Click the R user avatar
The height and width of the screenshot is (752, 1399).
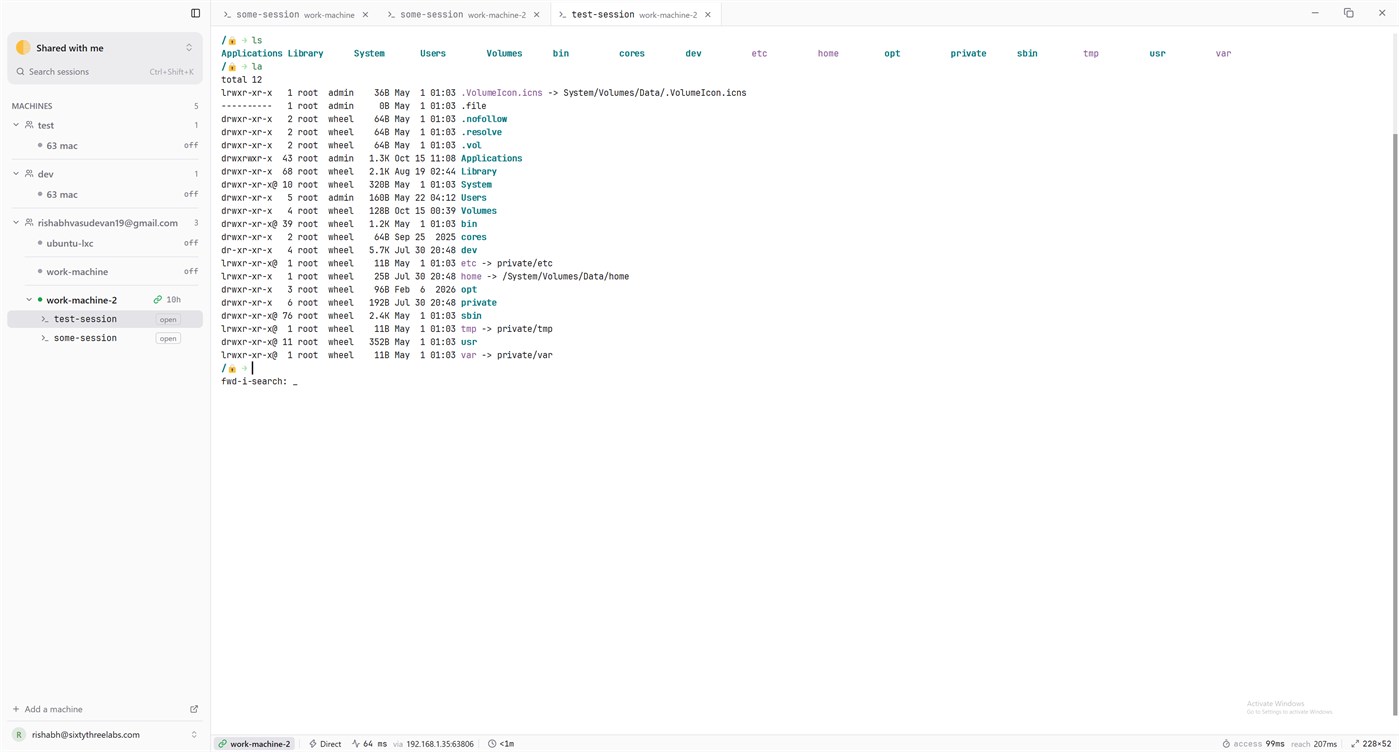(18, 735)
